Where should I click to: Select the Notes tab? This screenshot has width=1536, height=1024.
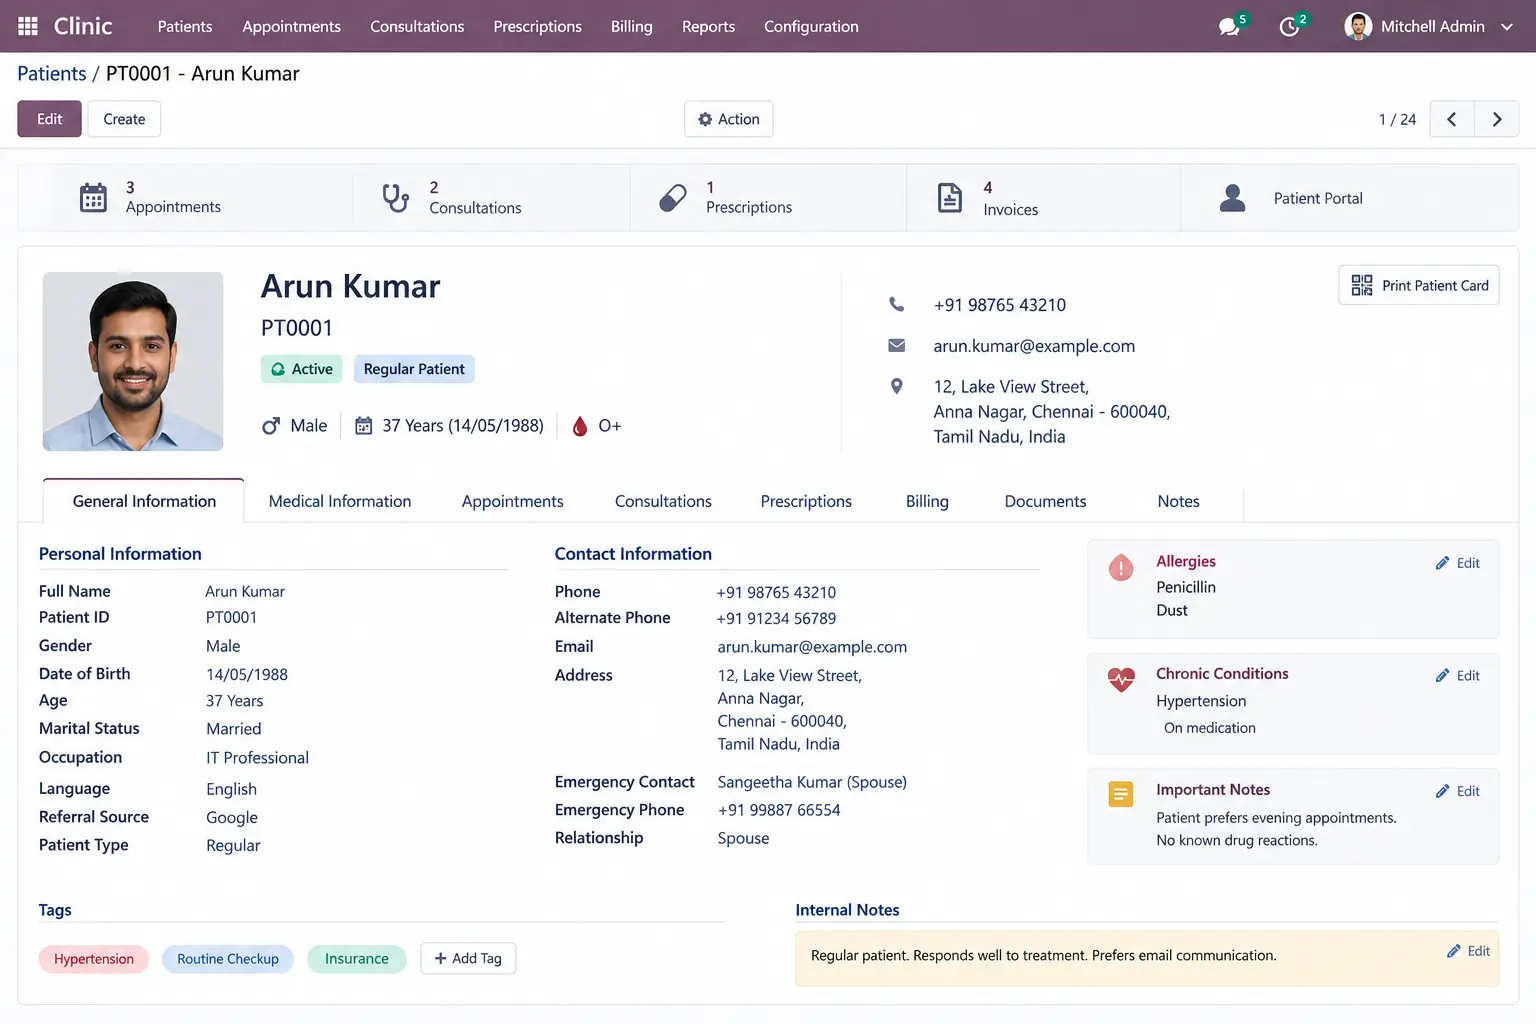point(1178,501)
